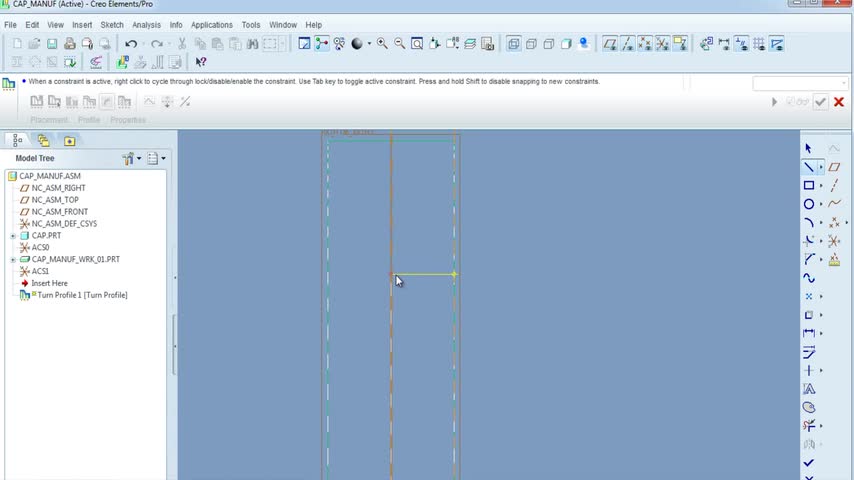854x480 pixels.
Task: Cancel the feature with red X
Action: pyautogui.click(x=839, y=102)
